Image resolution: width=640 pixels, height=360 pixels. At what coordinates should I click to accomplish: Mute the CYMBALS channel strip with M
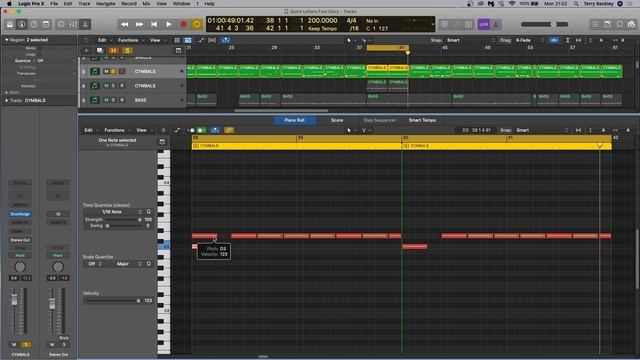coord(14,344)
